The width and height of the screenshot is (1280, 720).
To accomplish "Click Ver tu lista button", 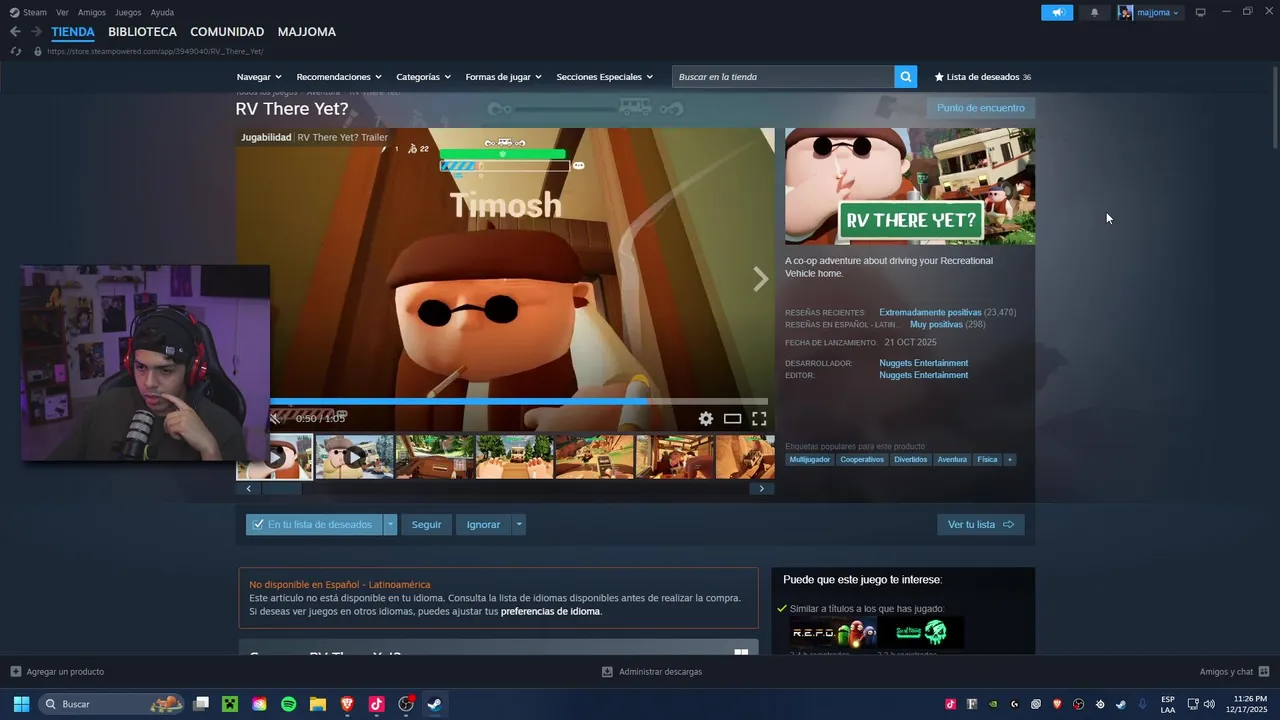I will click(980, 525).
